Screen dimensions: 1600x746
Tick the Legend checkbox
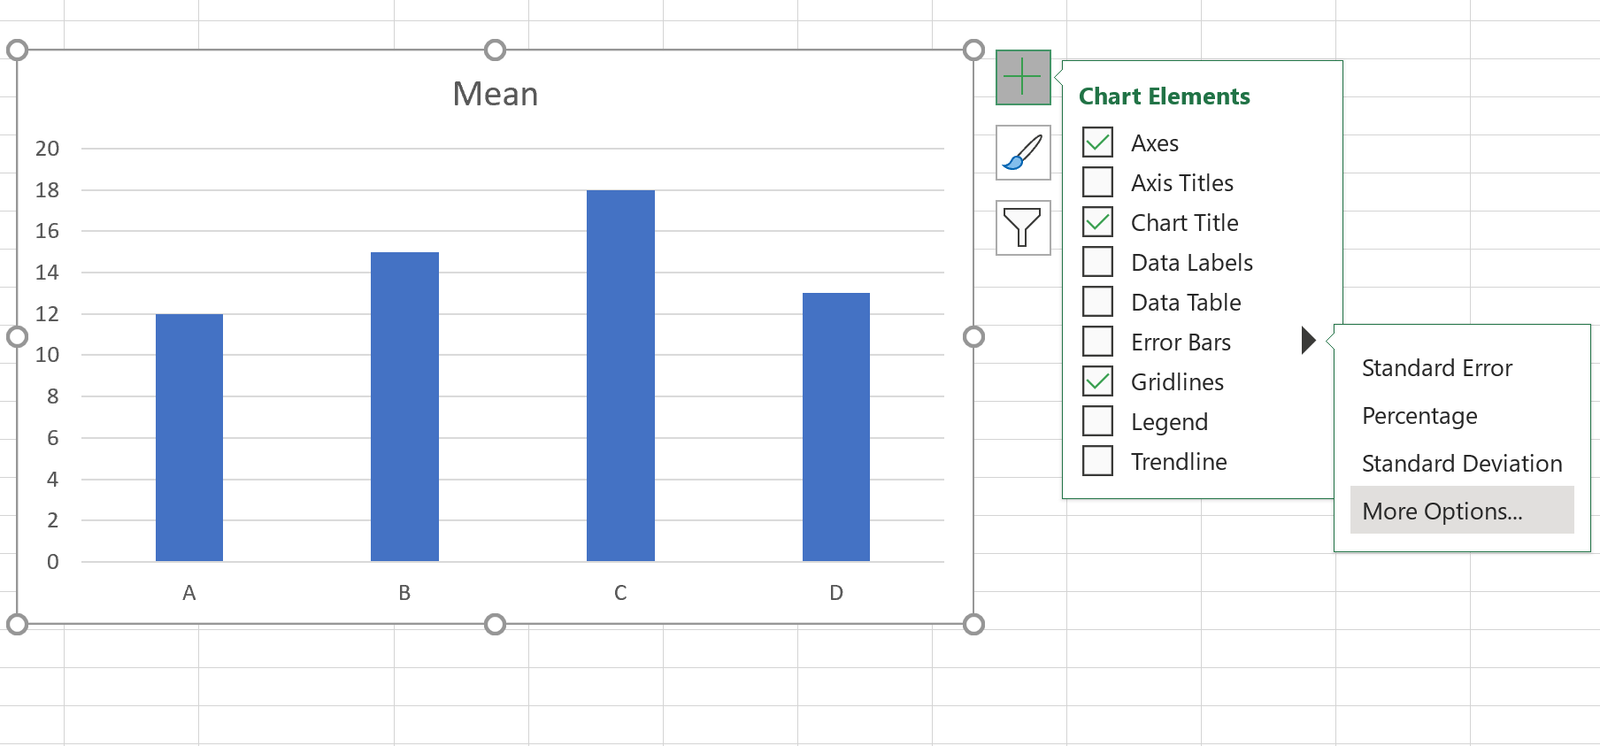coord(1098,421)
